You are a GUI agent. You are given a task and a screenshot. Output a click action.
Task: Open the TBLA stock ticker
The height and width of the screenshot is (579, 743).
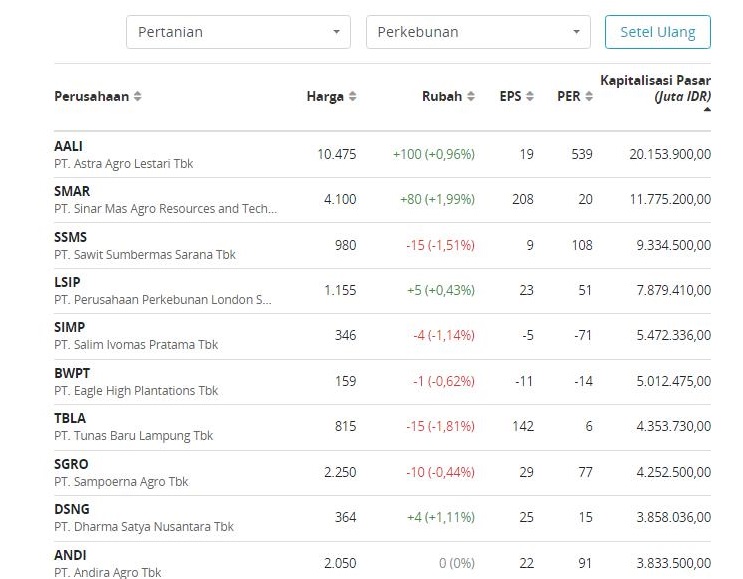[70, 418]
